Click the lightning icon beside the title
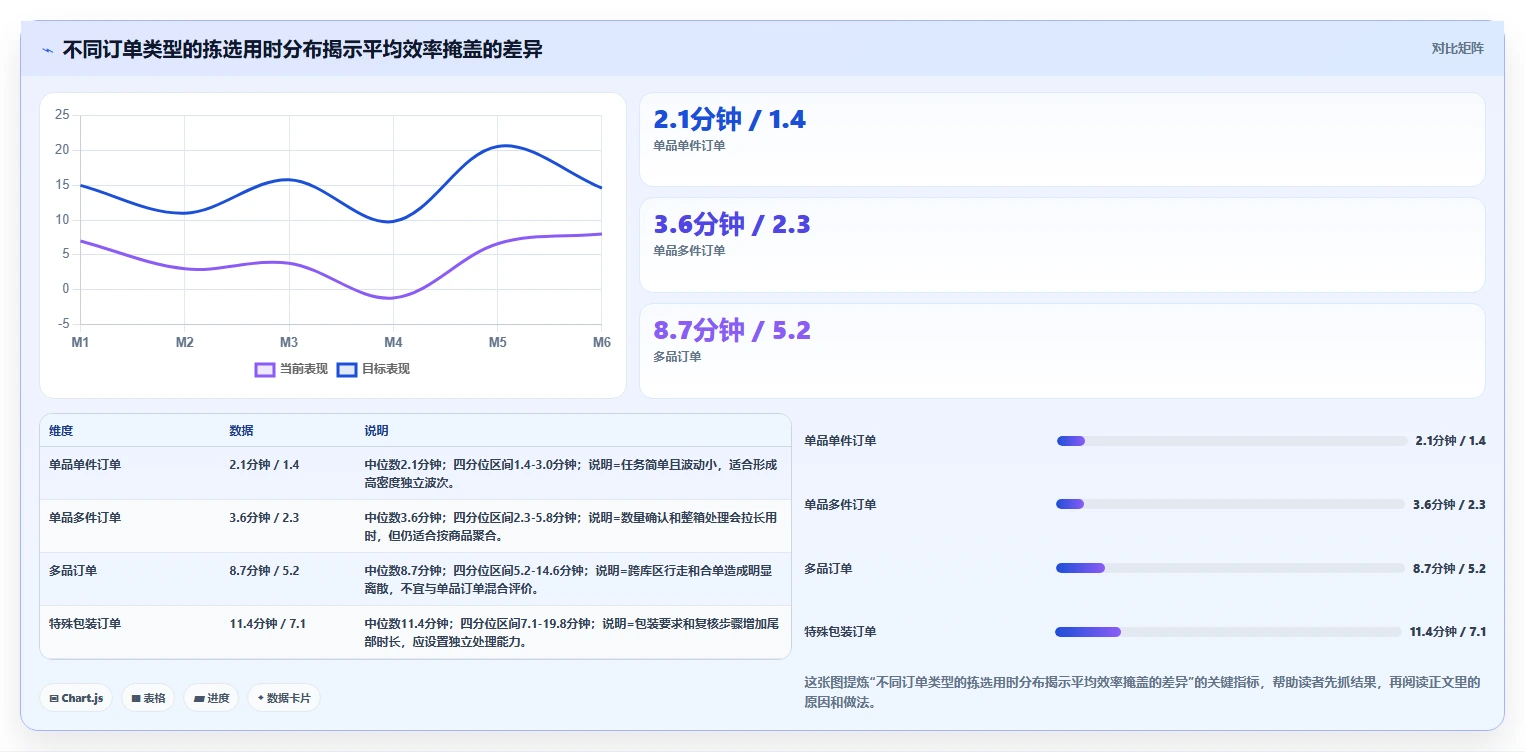Screen dimensions: 1525x752 pos(48,50)
